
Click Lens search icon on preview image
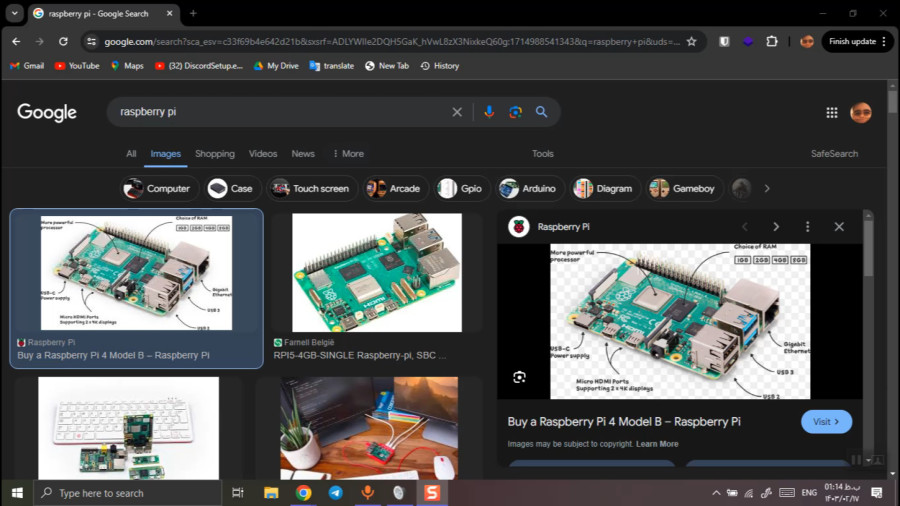(x=519, y=377)
